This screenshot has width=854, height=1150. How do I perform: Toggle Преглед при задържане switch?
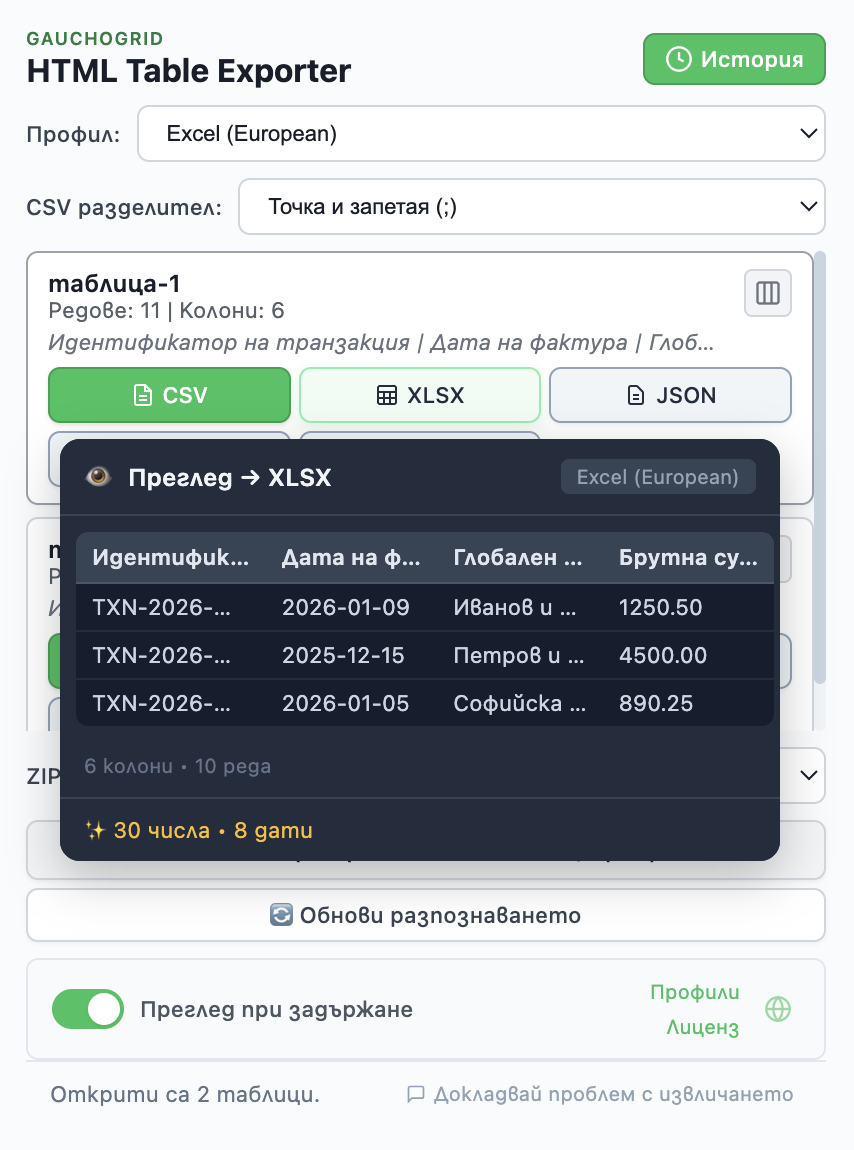(87, 1009)
